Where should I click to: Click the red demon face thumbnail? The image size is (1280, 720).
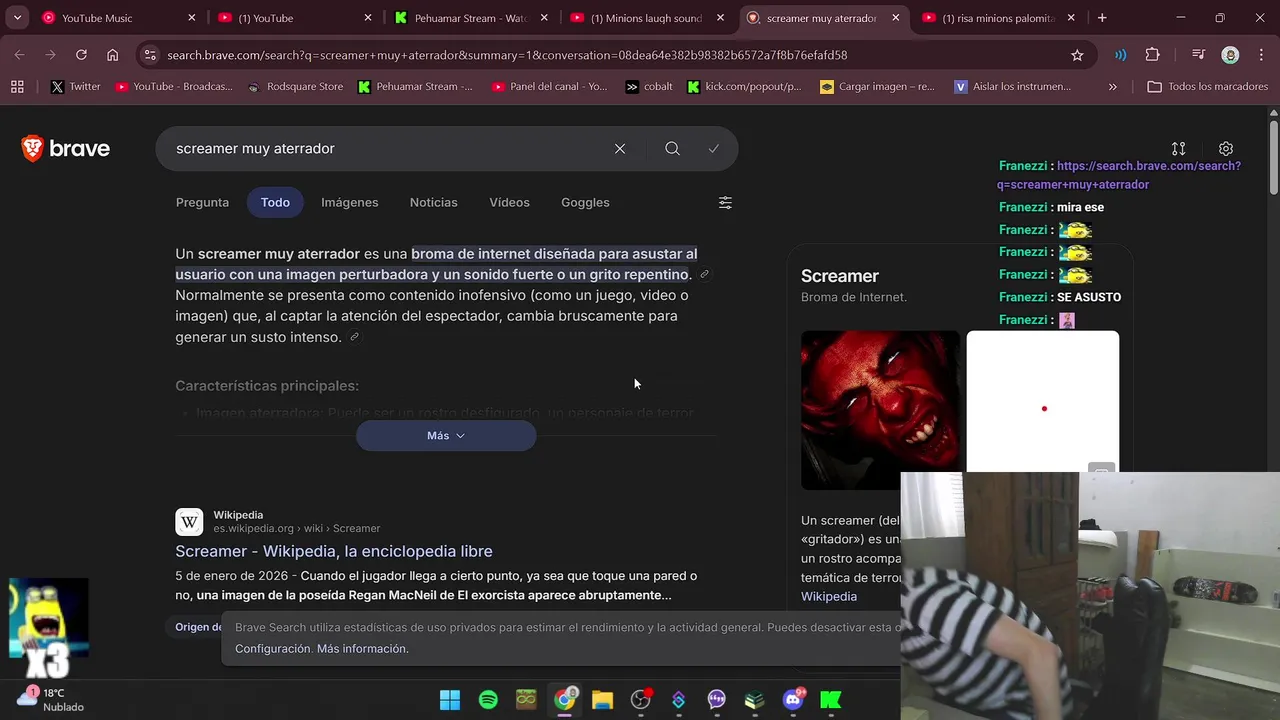(x=880, y=410)
